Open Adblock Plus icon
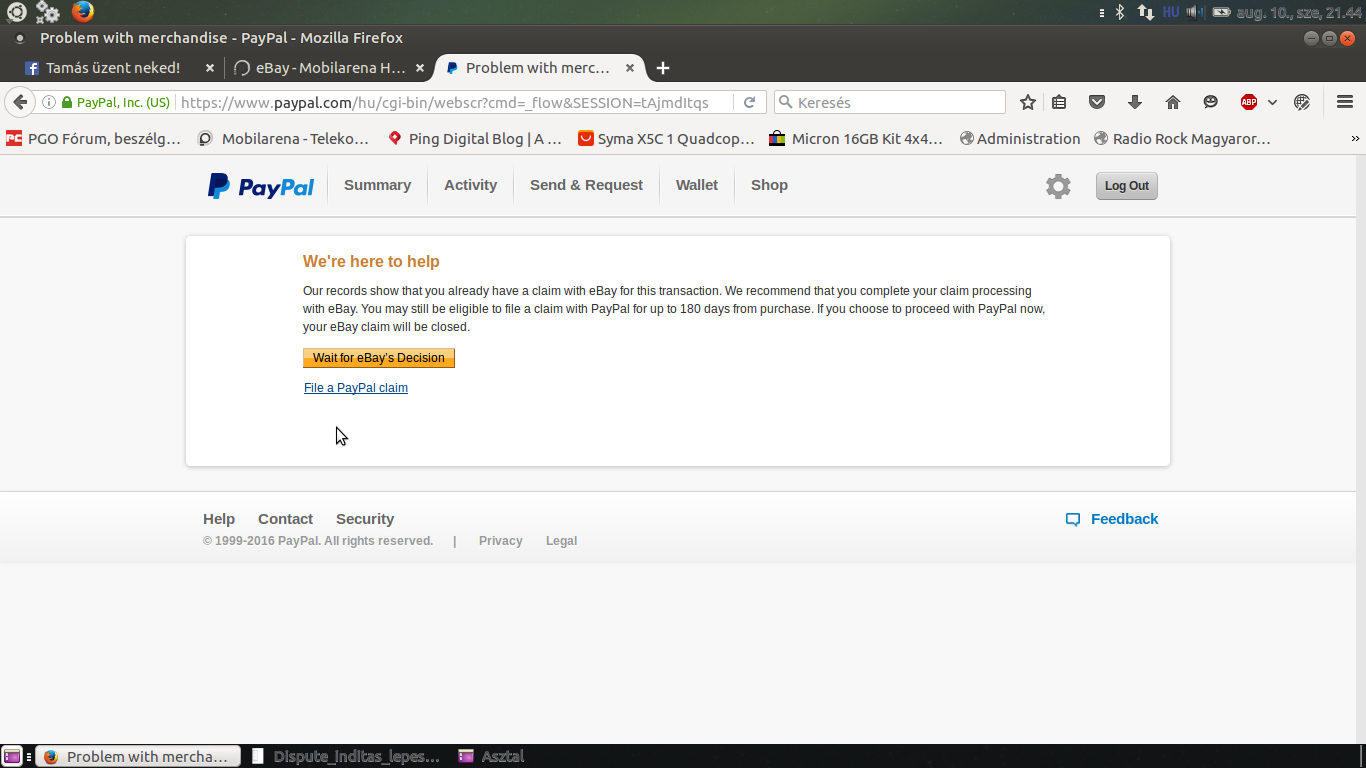Viewport: 1366px width, 768px height. (x=1249, y=102)
